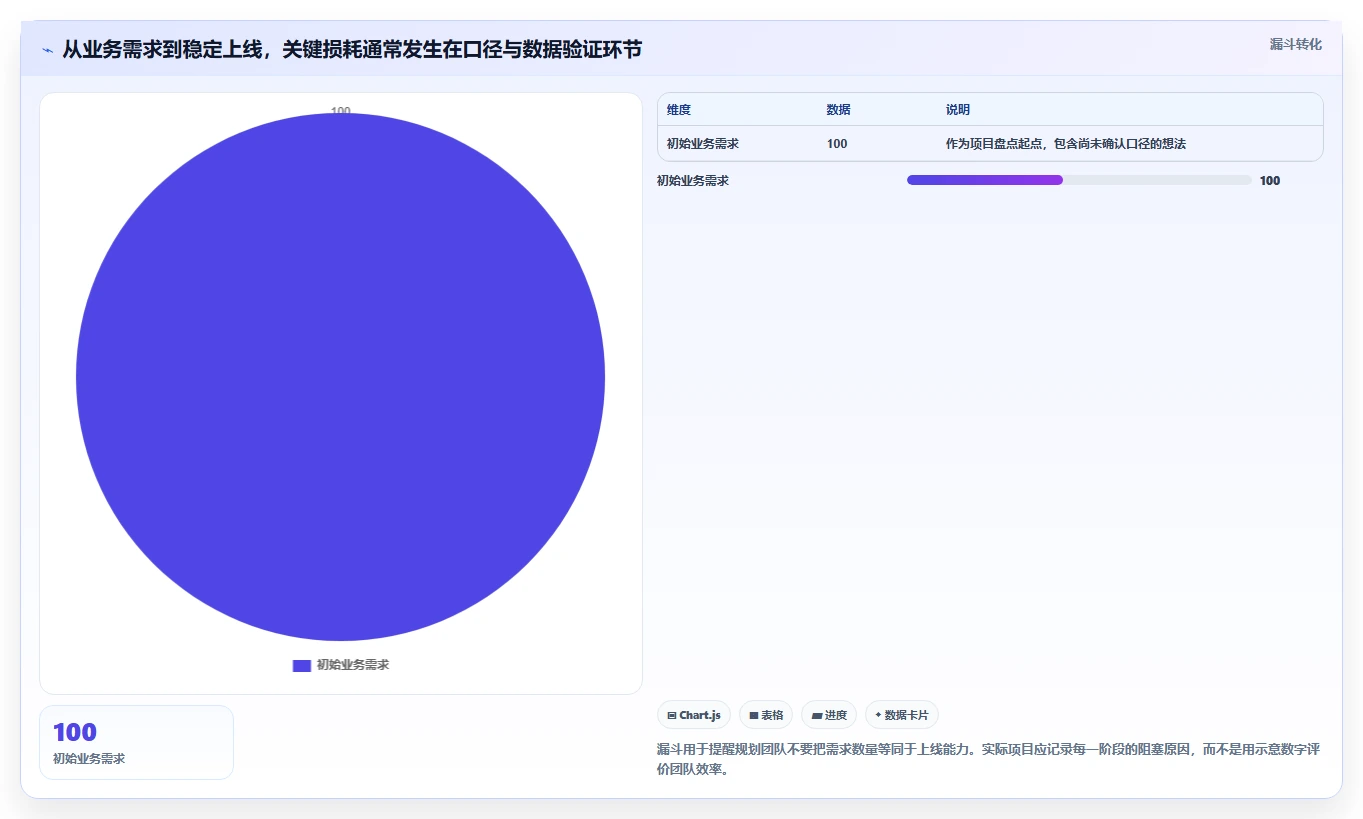
Task: Click the icon inside the Chart.js chip
Action: click(672, 716)
